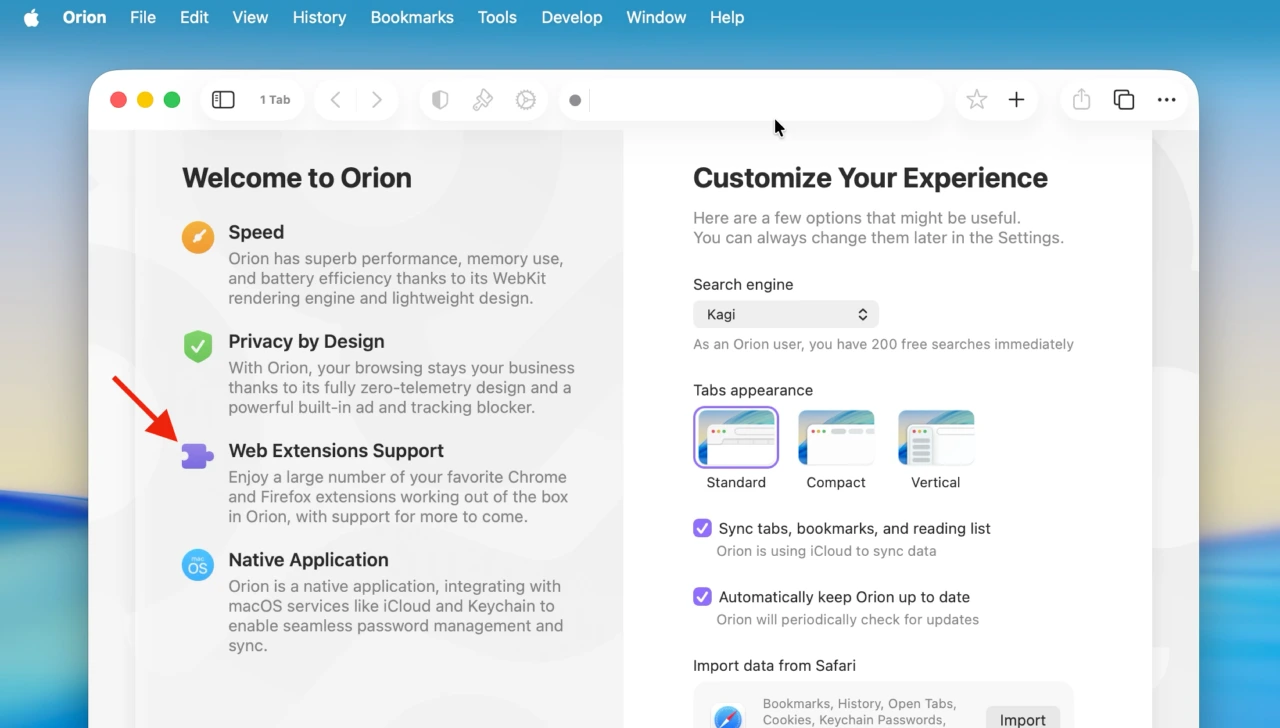Viewport: 1280px width, 728px height.
Task: Open the Bookmarks menu
Action: (412, 17)
